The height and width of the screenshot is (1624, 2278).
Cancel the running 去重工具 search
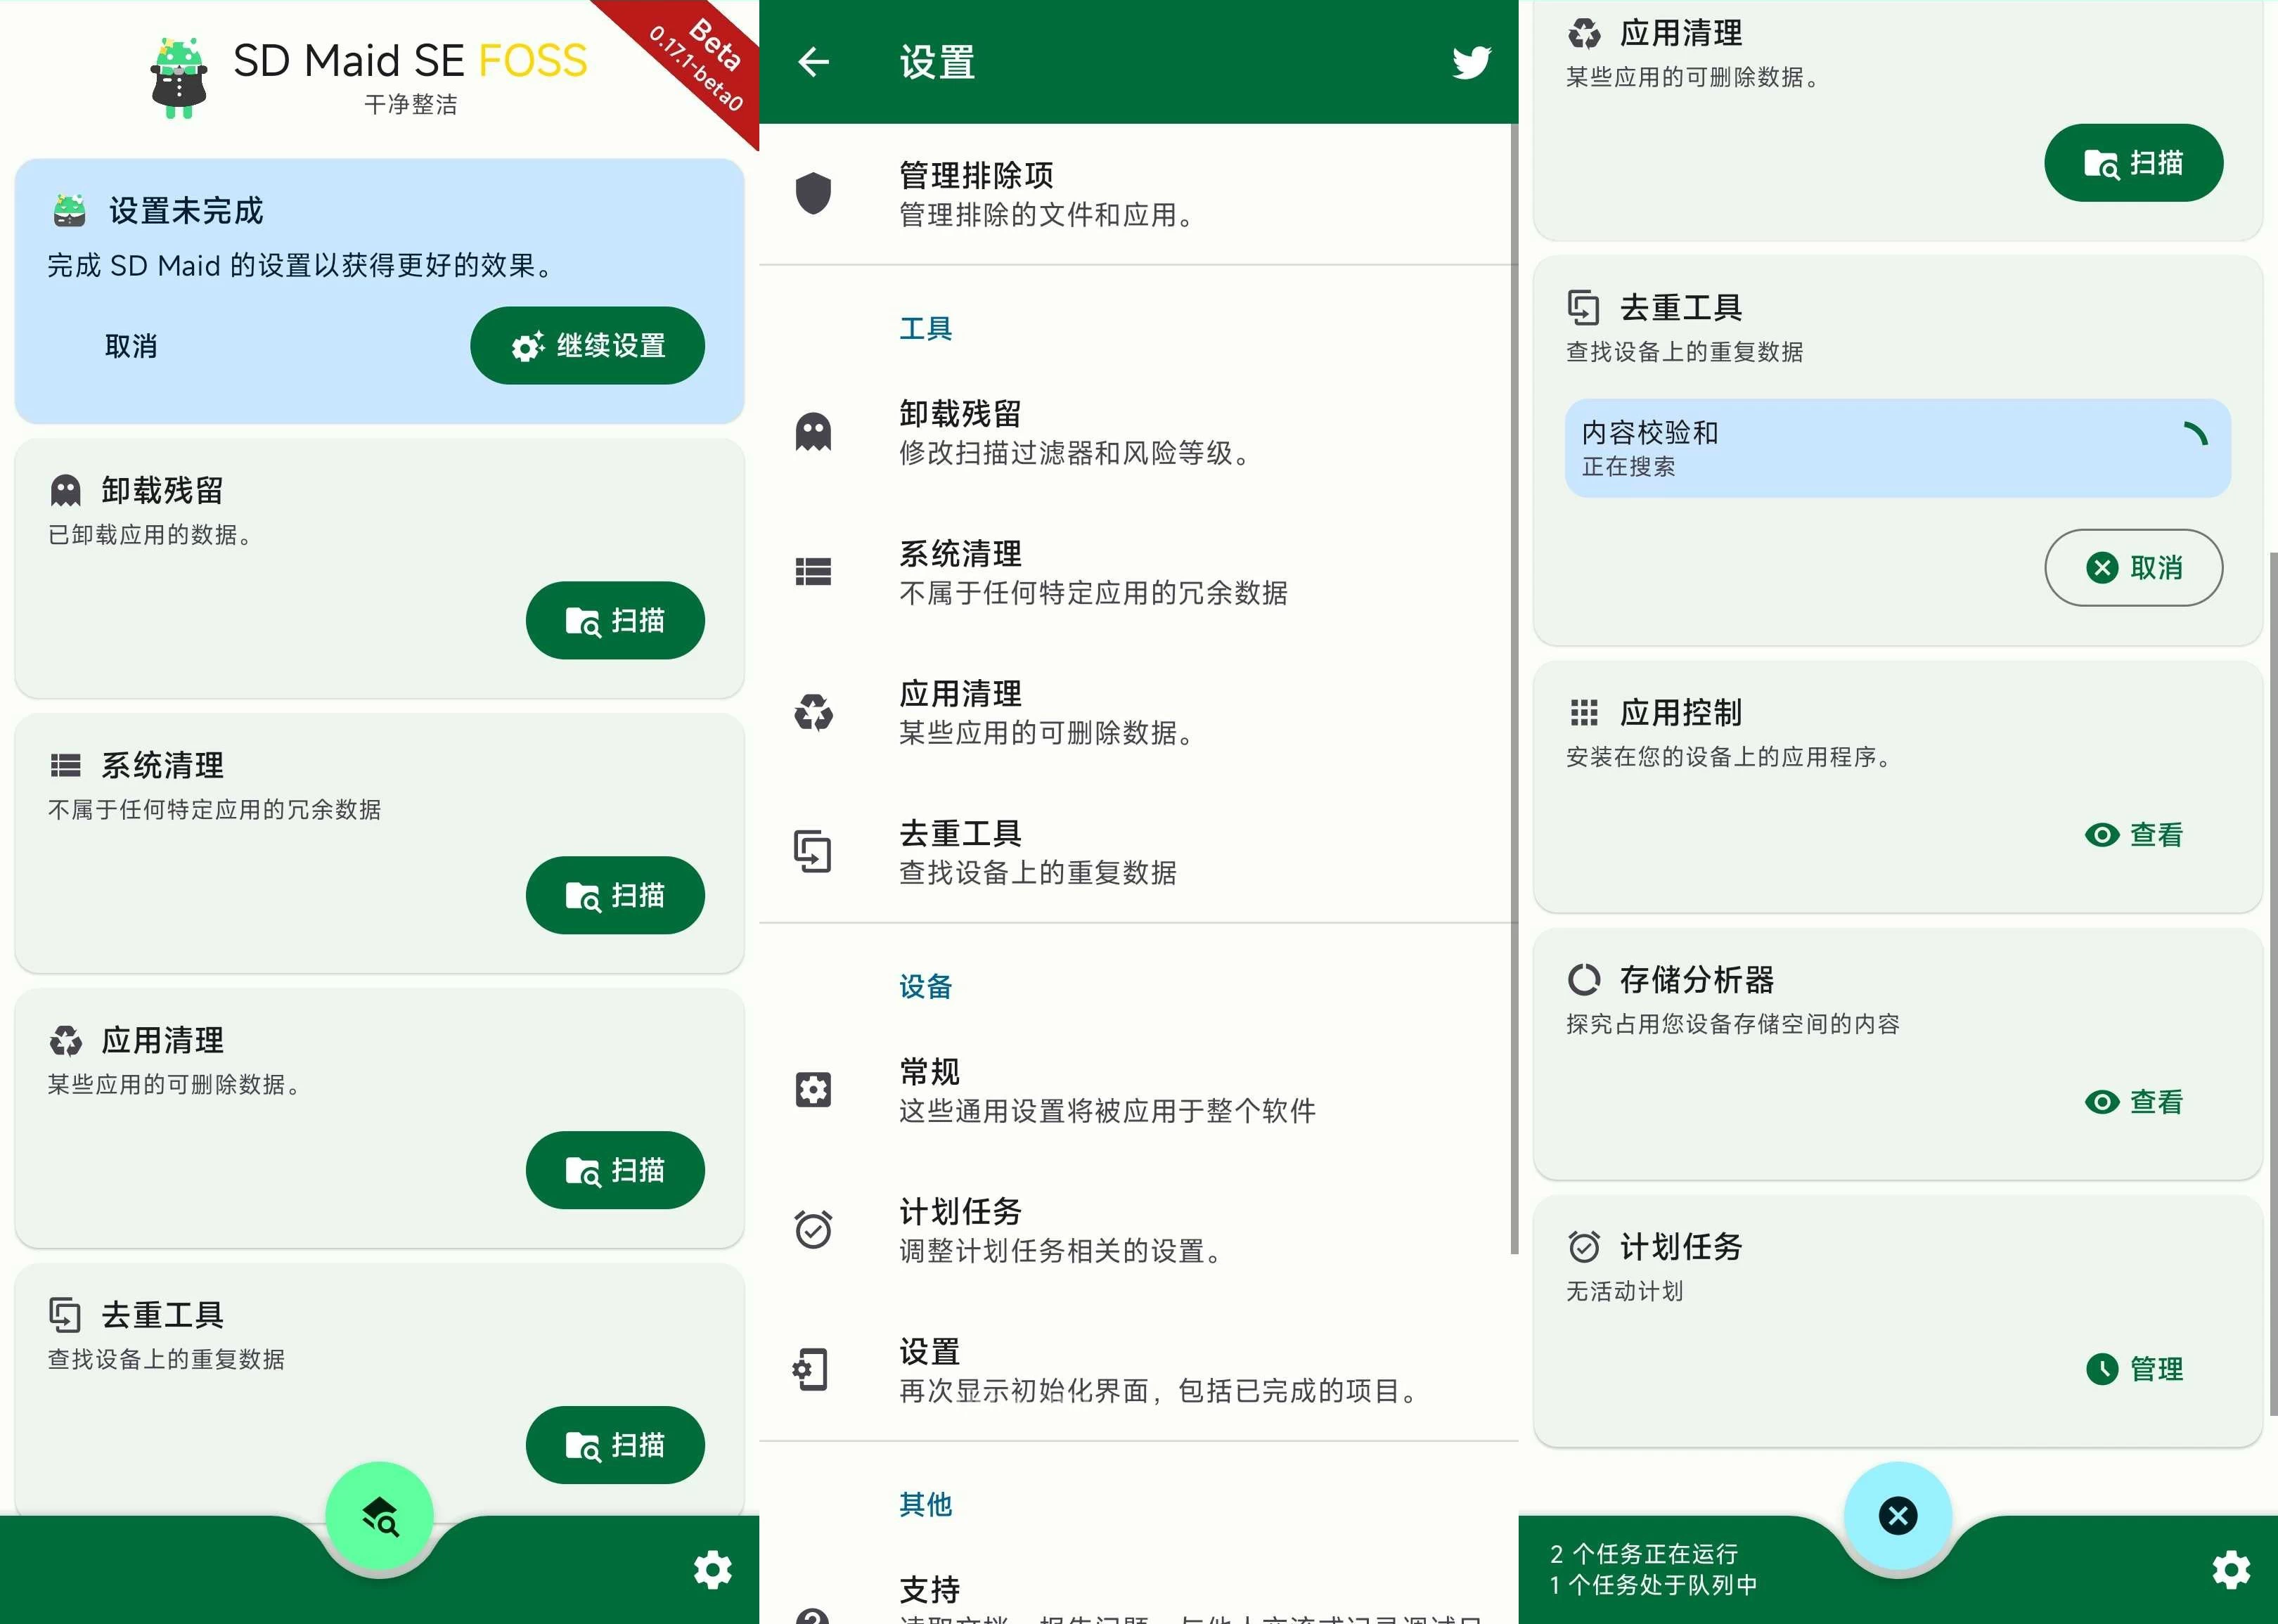click(x=2133, y=568)
